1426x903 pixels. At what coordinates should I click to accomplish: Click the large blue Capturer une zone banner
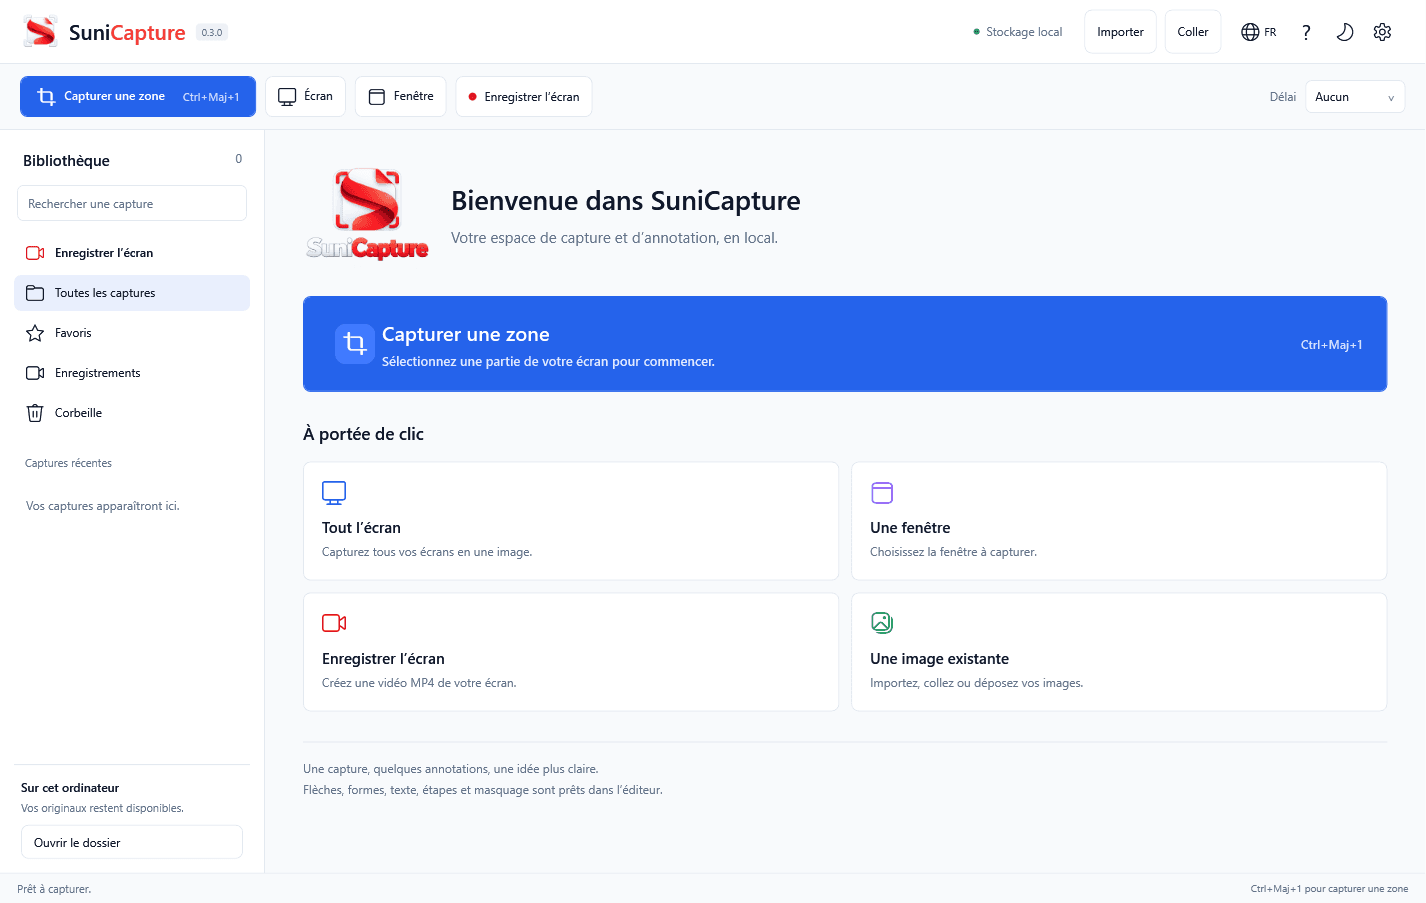click(845, 344)
